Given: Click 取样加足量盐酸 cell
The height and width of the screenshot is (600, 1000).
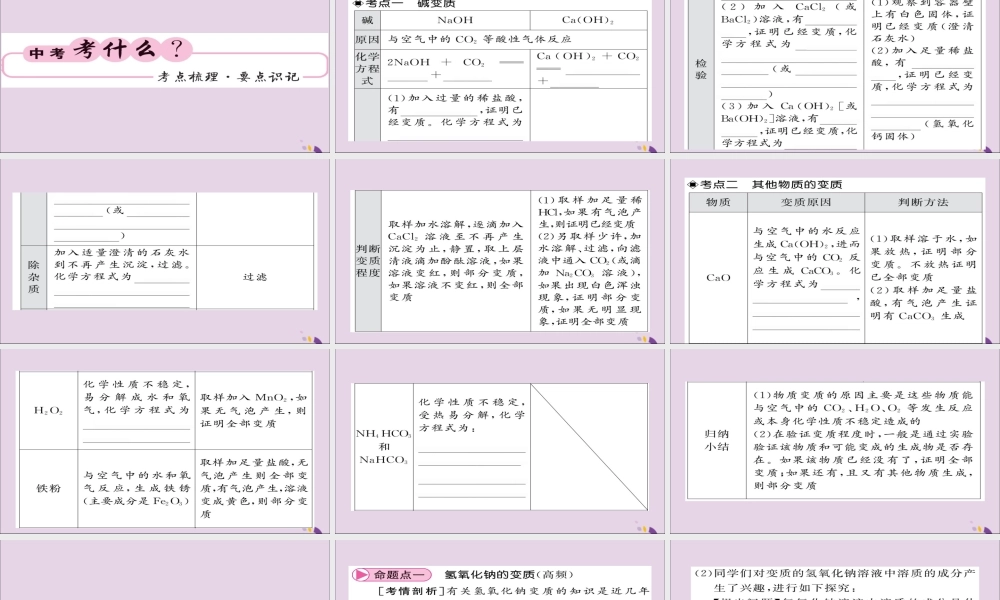Looking at the screenshot, I should coord(254,488).
